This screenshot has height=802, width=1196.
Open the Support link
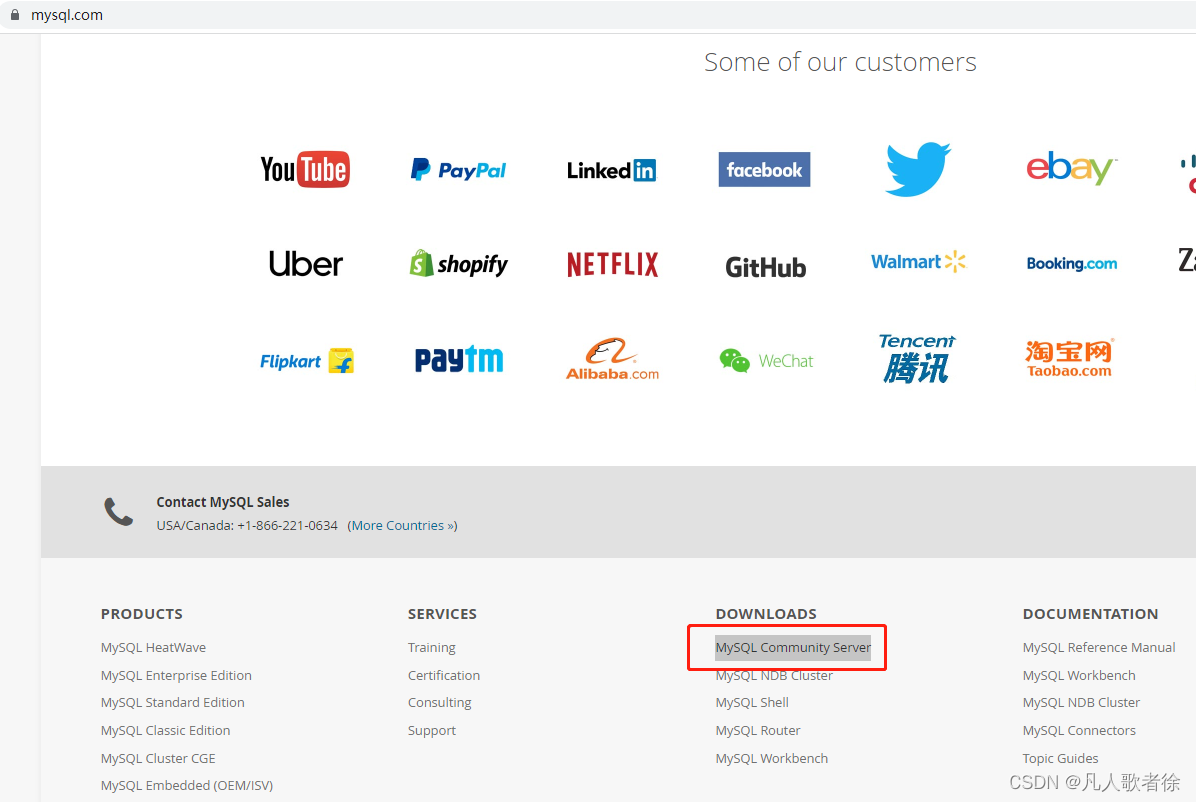pos(432,730)
